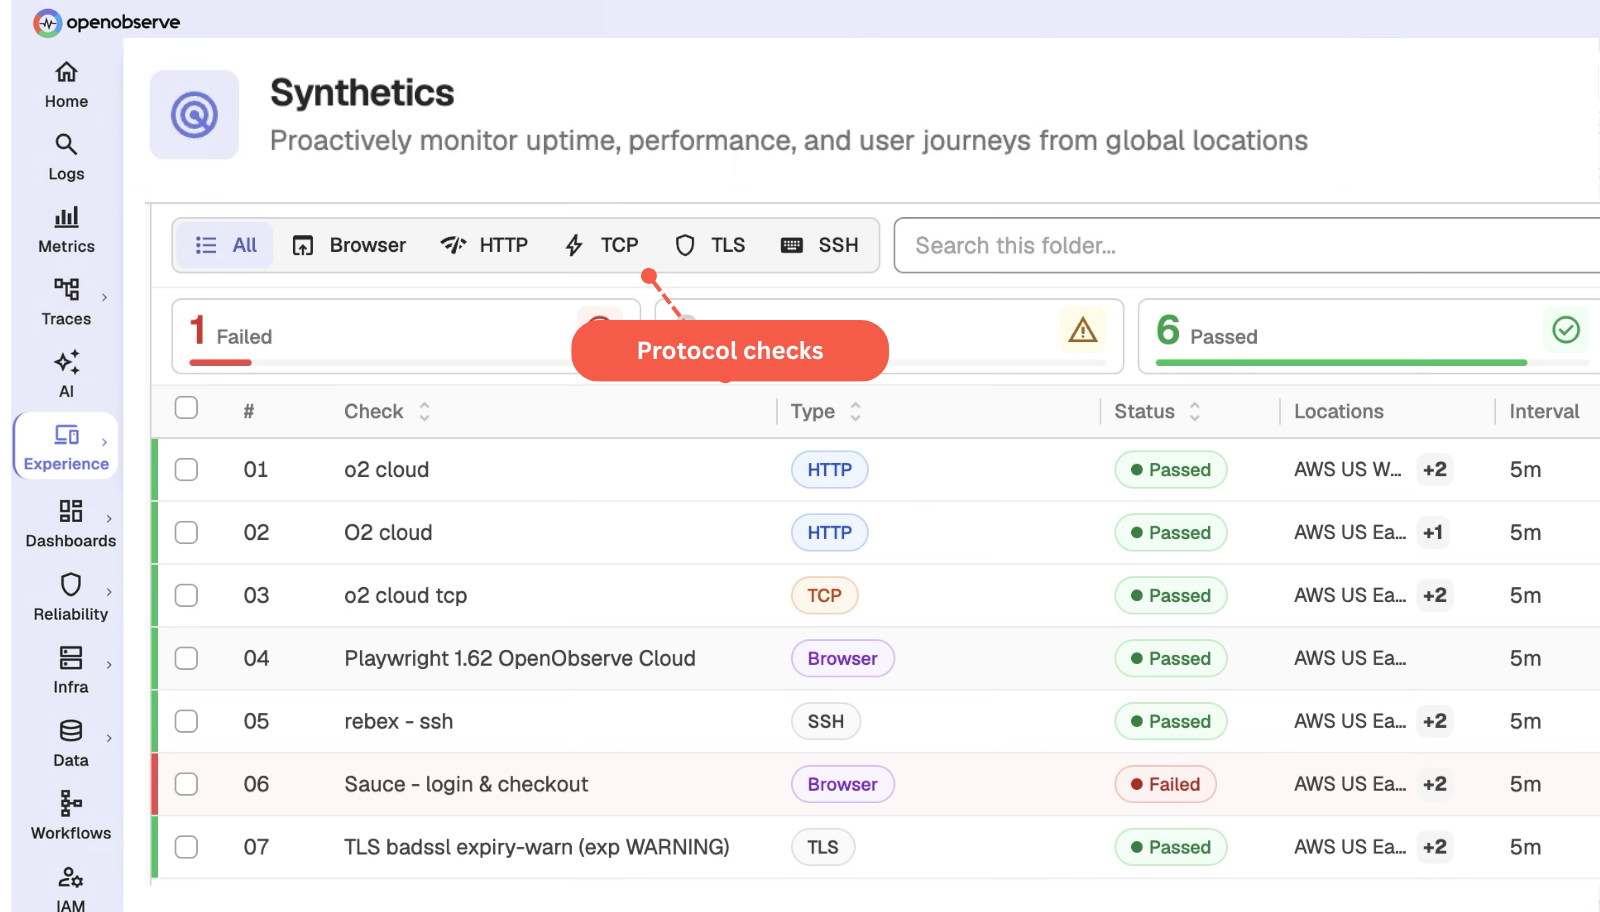Click the warning triangle icon
Viewport: 1600px width, 912px height.
coord(1083,329)
